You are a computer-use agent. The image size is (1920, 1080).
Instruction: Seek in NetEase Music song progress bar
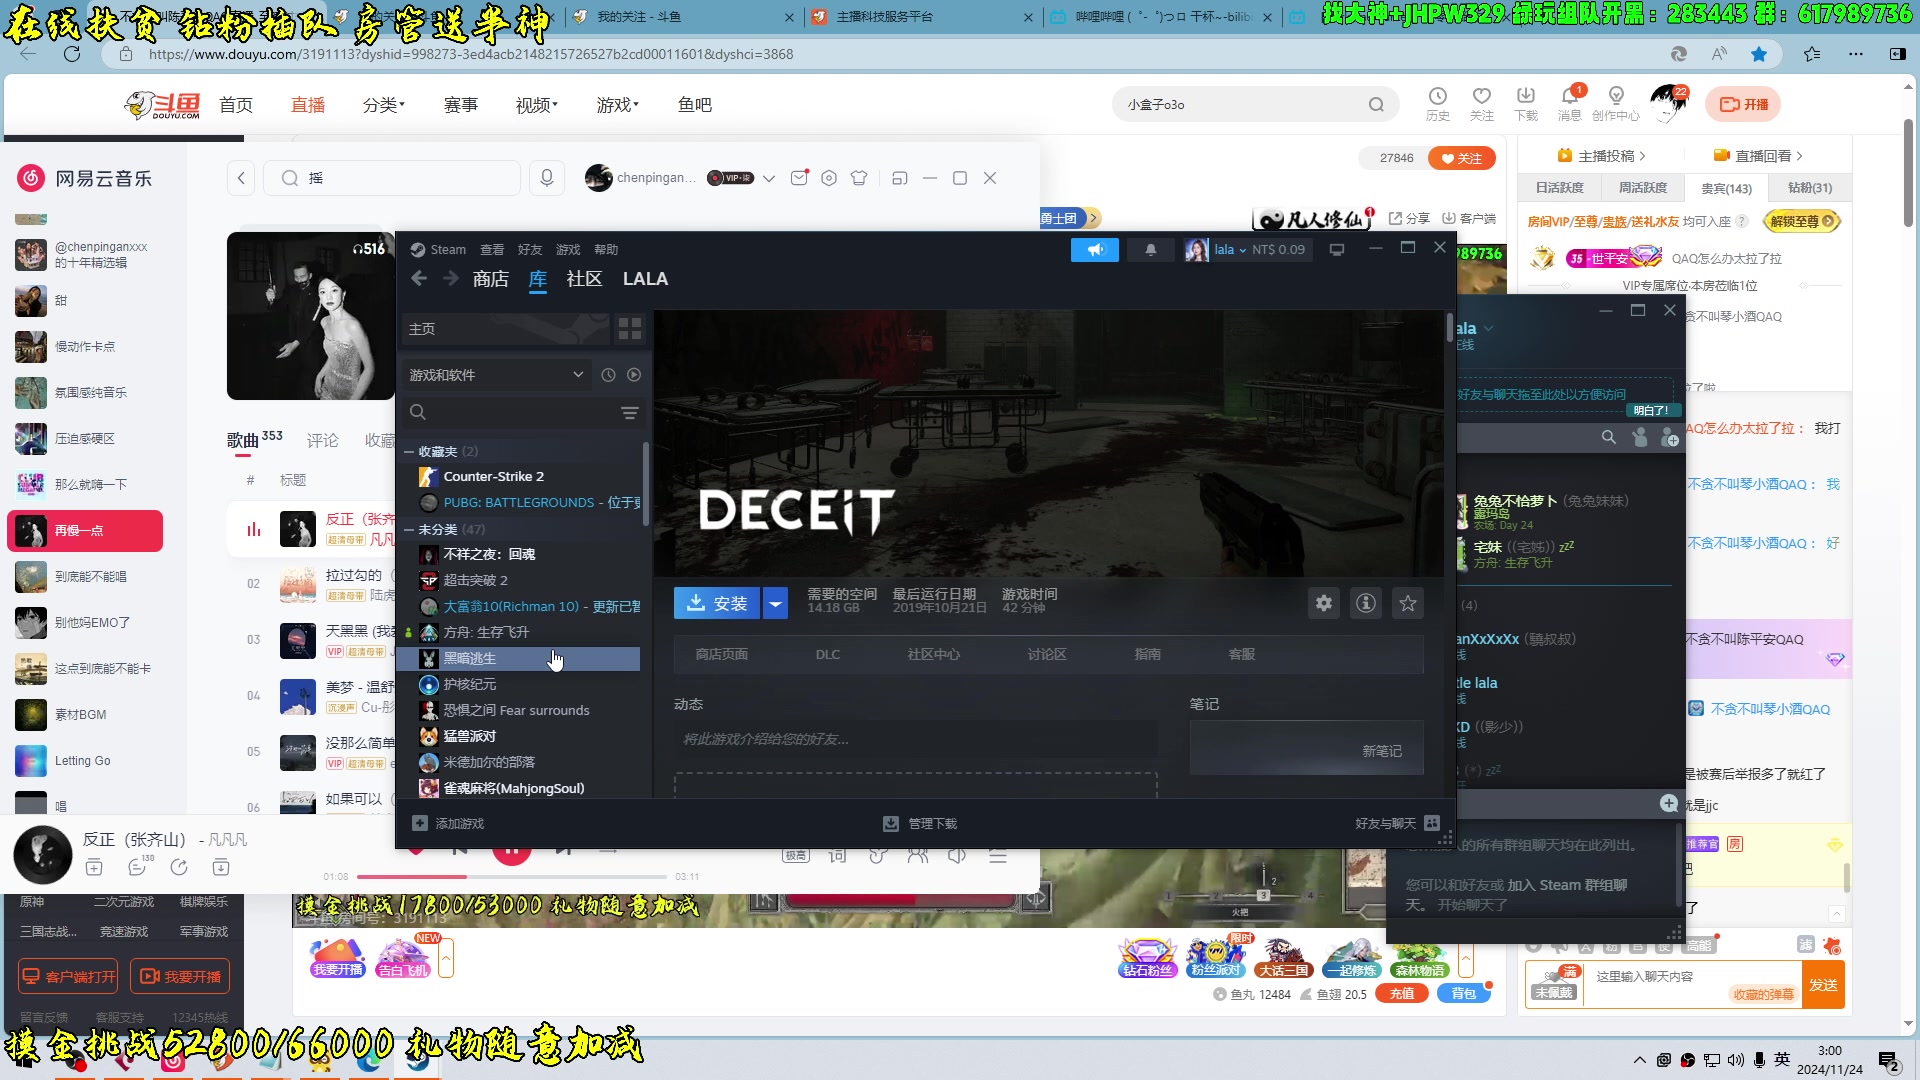512,877
